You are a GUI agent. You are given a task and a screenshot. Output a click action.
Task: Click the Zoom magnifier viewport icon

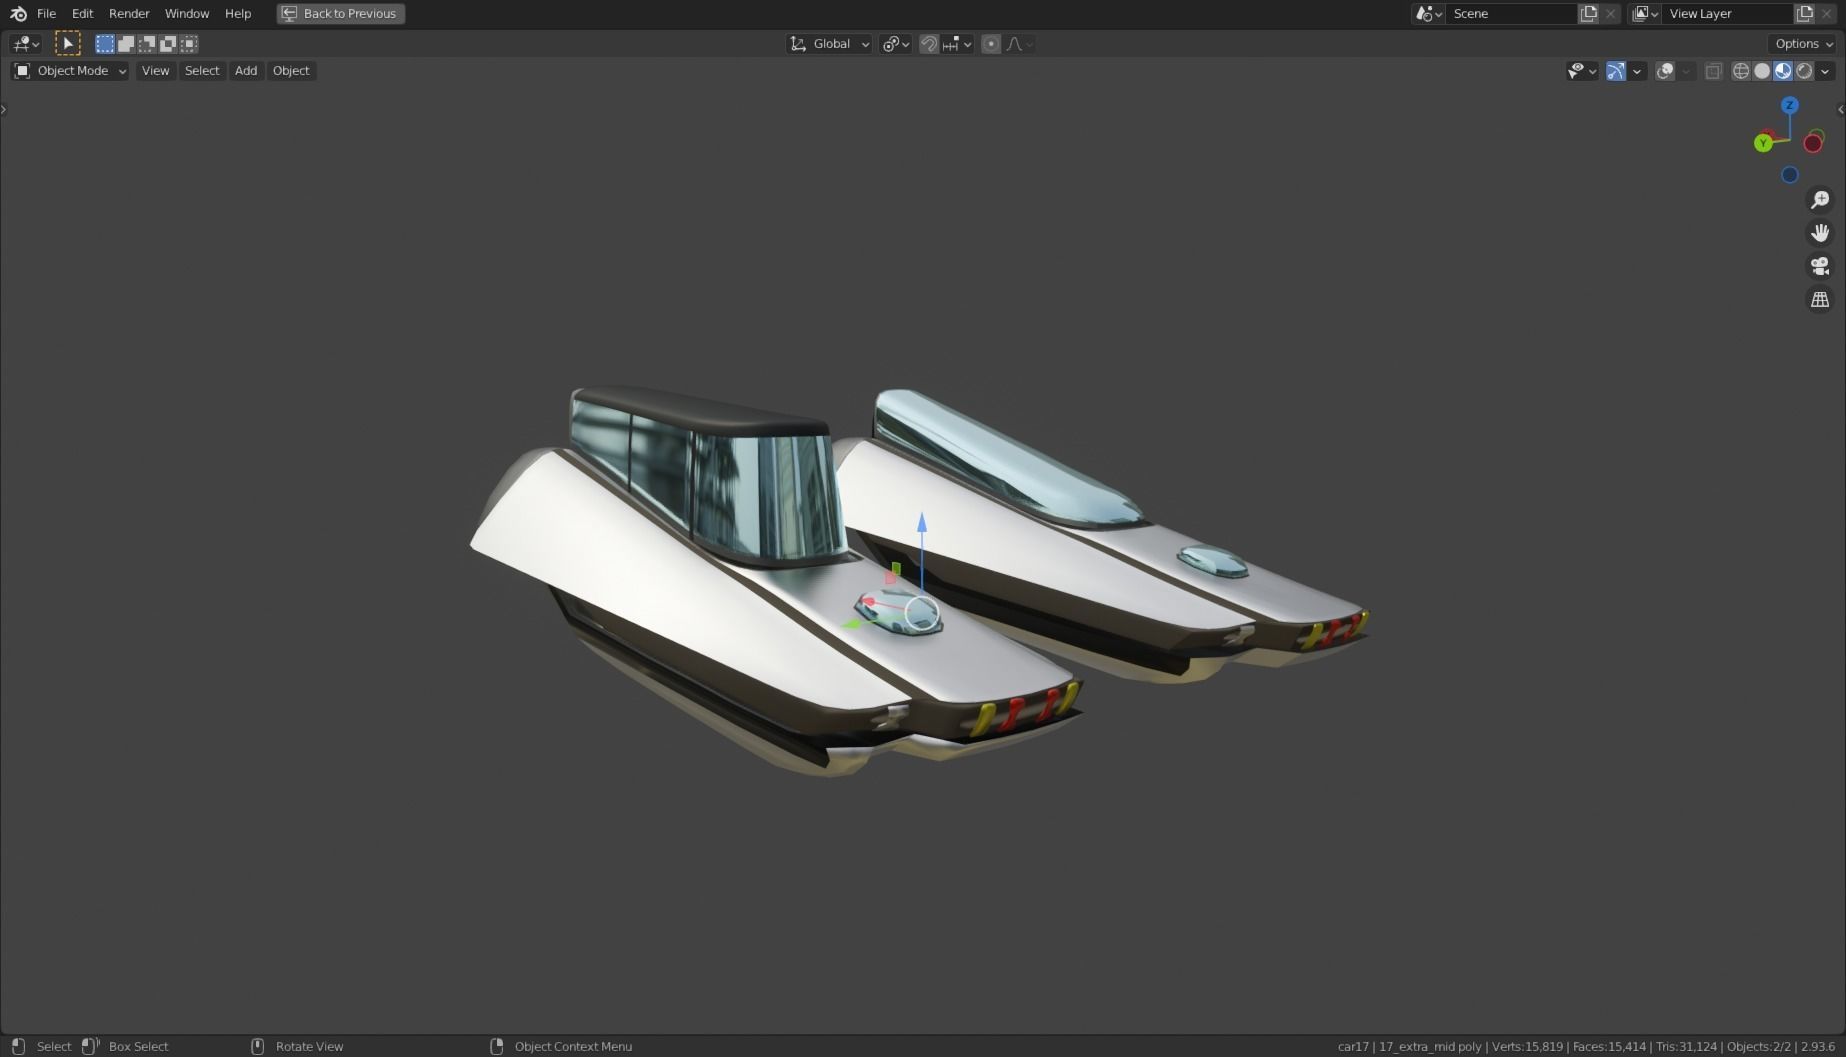tap(1820, 200)
